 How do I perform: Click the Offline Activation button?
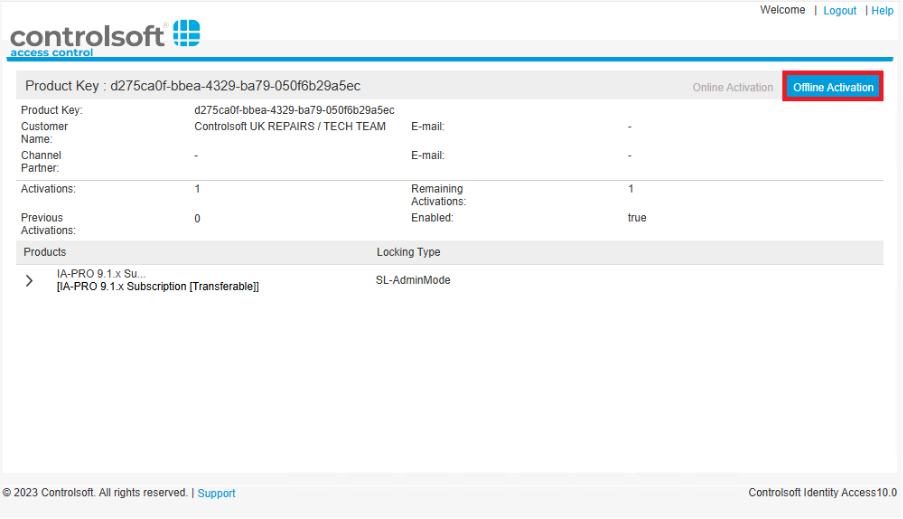[833, 87]
